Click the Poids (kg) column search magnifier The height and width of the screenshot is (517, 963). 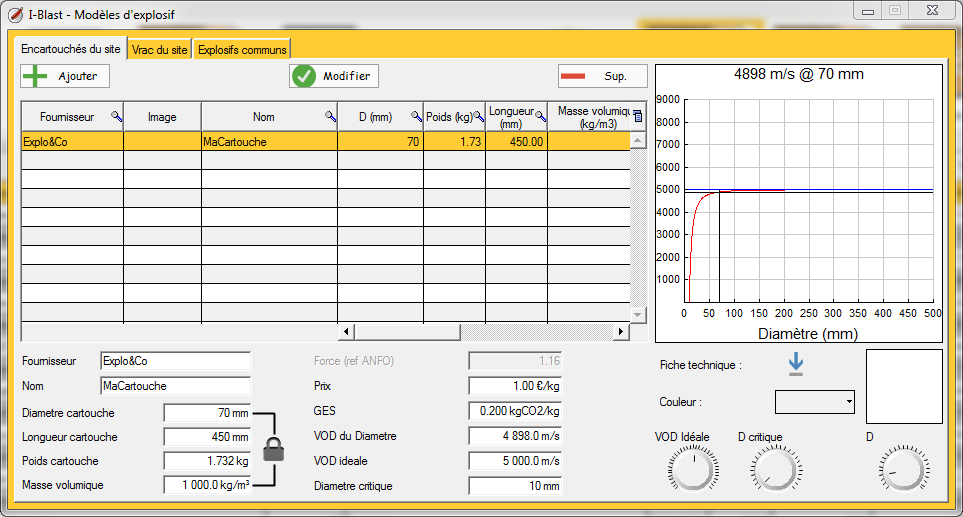click(479, 116)
